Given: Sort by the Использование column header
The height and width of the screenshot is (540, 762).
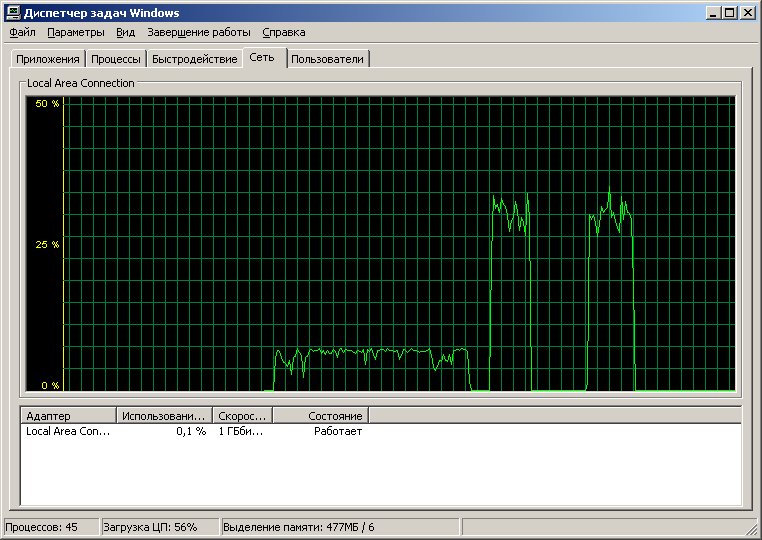Looking at the screenshot, I should (164, 416).
